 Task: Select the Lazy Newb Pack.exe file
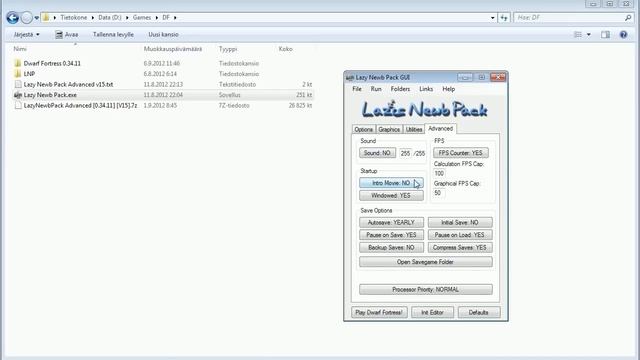[163, 95]
